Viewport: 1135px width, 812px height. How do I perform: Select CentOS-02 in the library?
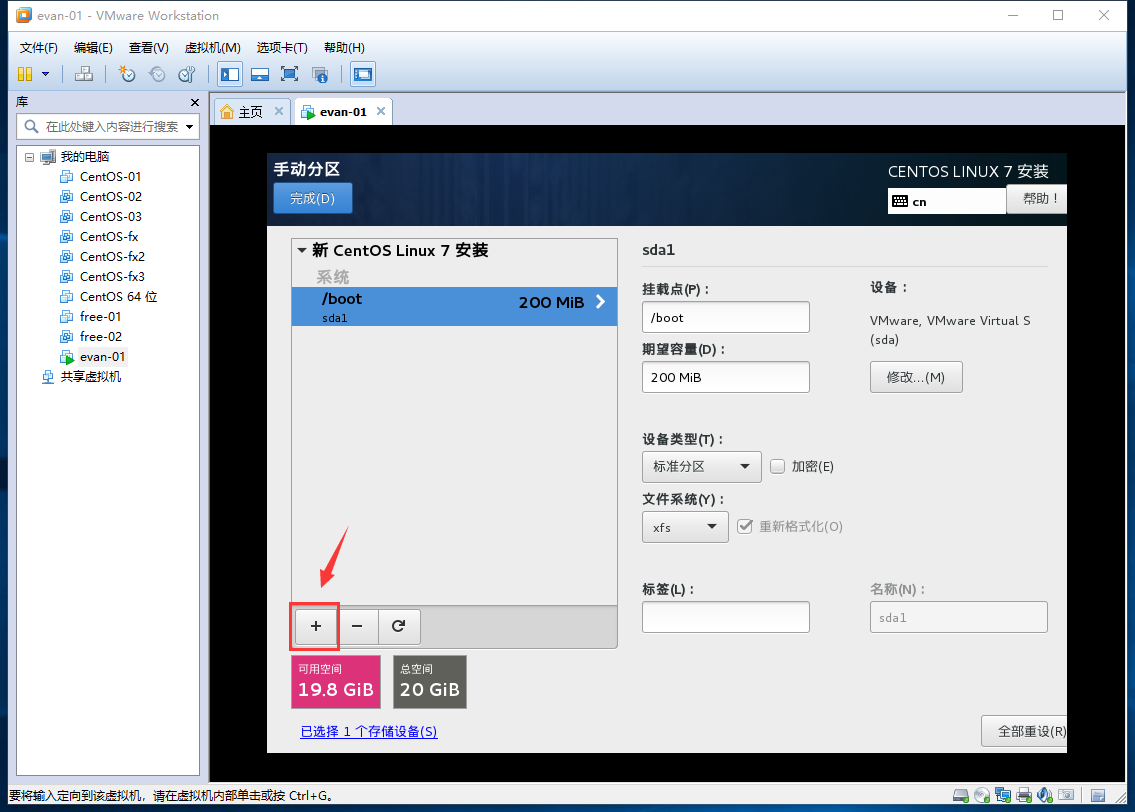(101, 197)
